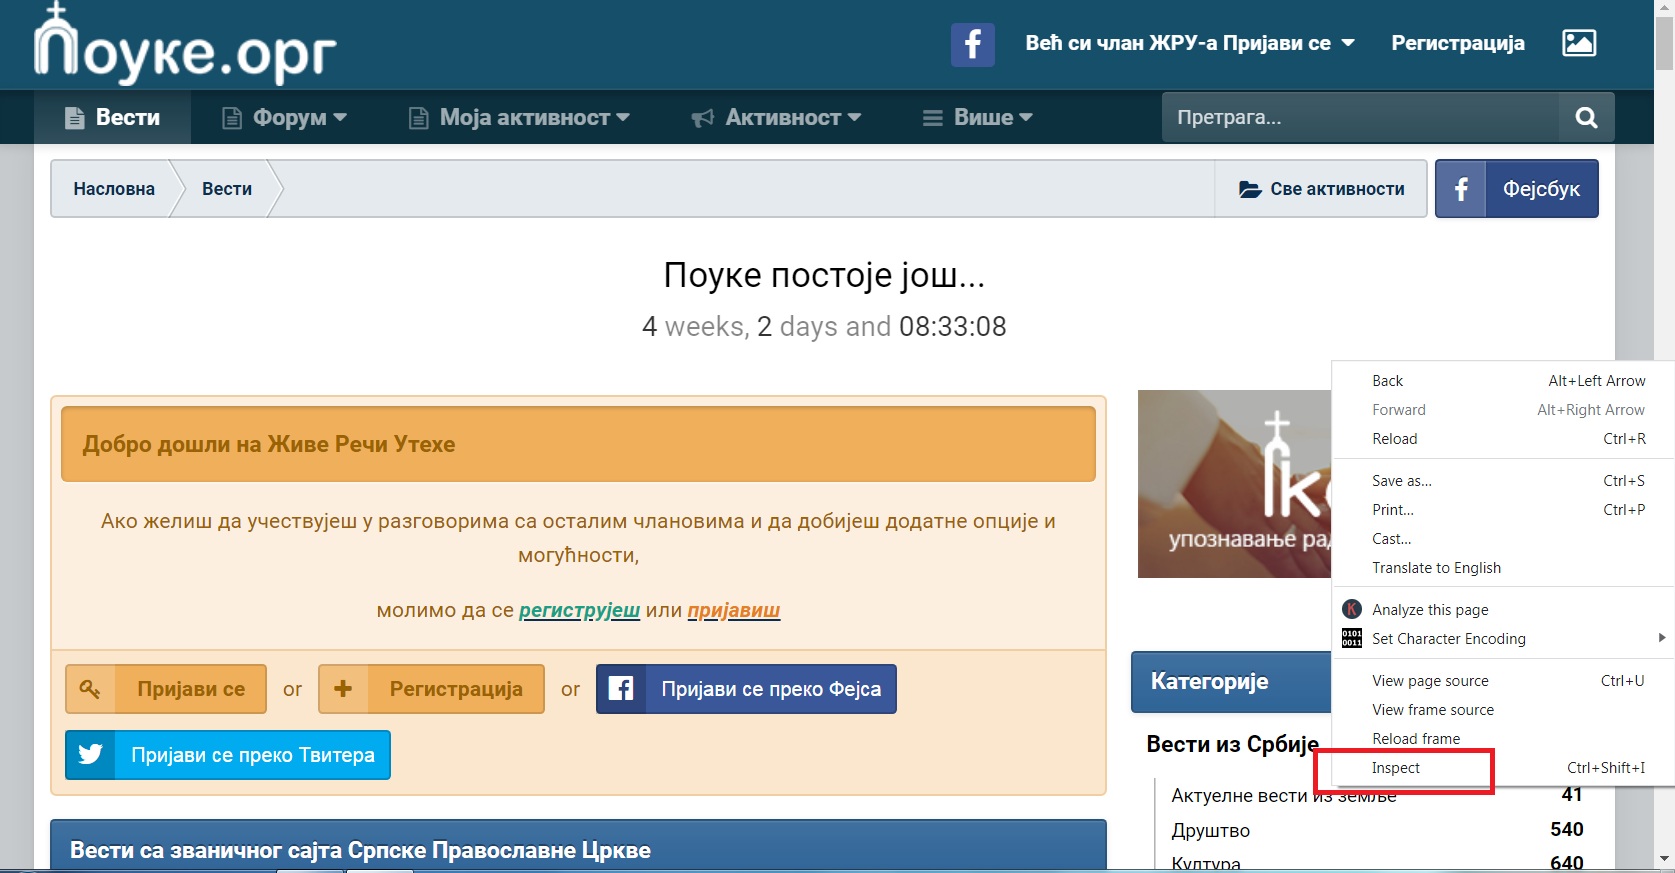Choose Print... in the context menu

(1504, 510)
